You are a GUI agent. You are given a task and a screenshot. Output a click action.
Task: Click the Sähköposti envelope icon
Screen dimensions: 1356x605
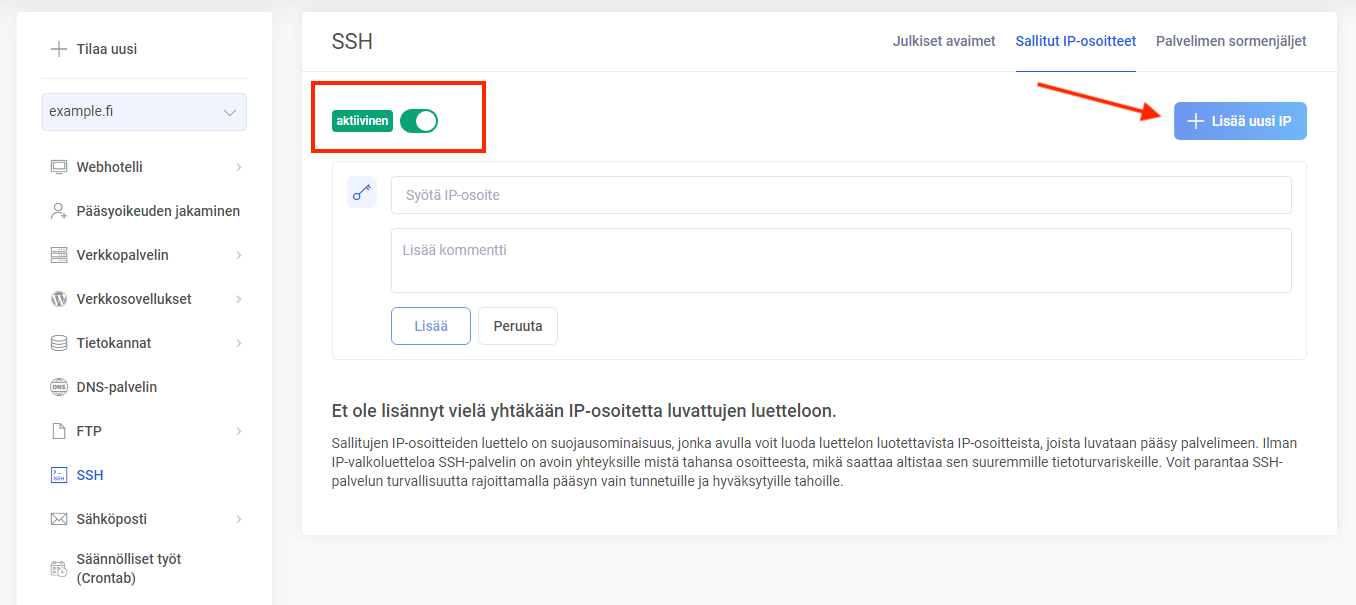point(59,519)
